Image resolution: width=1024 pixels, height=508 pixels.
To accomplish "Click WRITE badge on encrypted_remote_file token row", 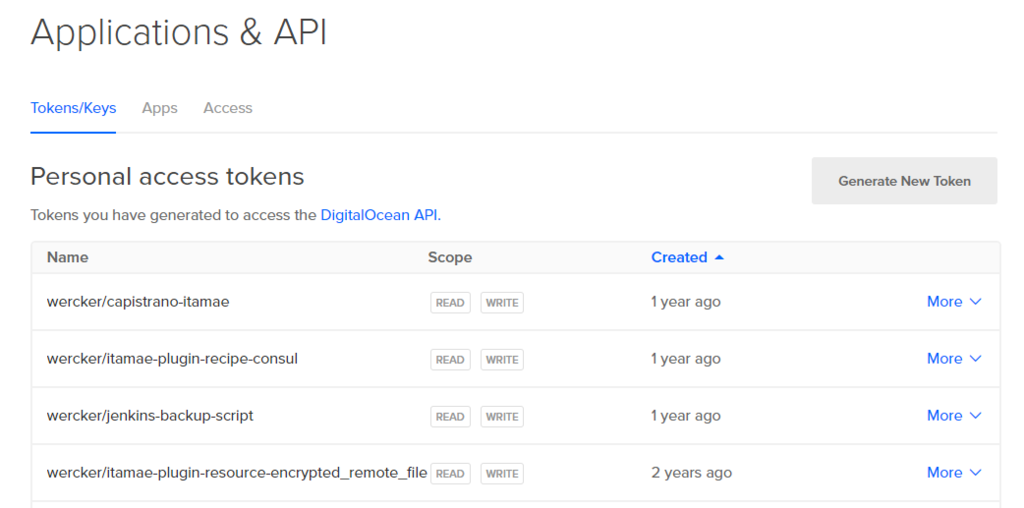I will pos(502,473).
